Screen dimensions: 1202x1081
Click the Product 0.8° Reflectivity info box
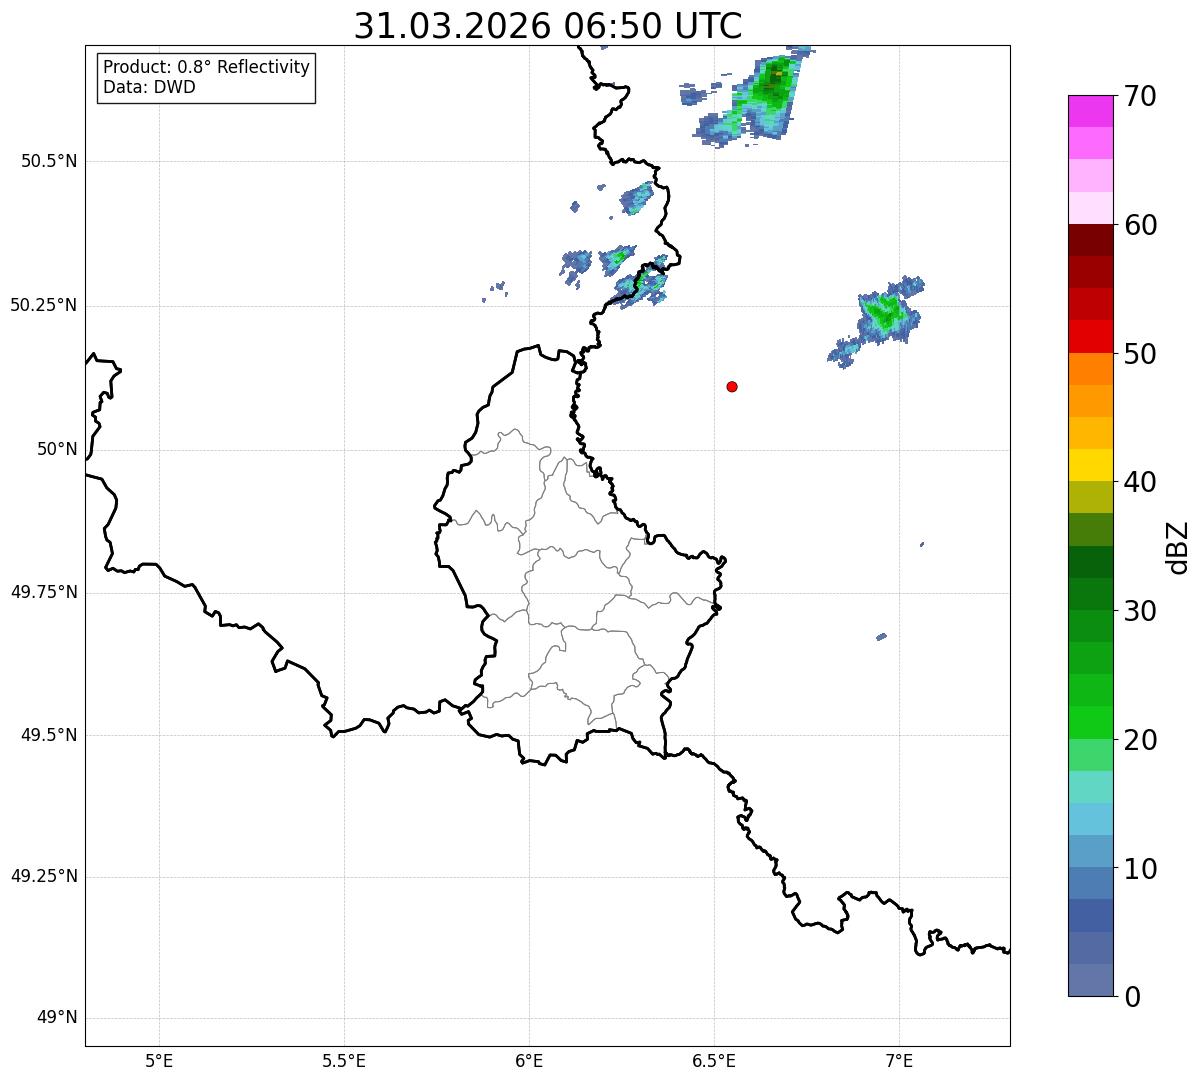(206, 78)
